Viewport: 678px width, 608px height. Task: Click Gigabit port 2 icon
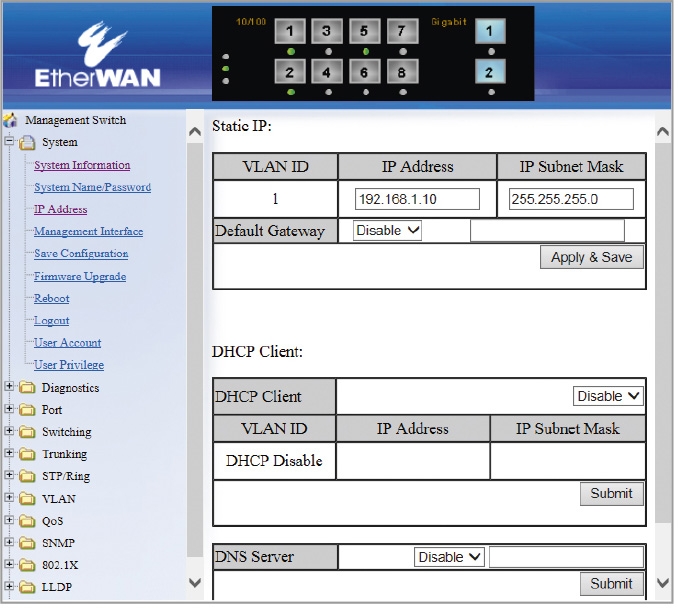[x=490, y=72]
